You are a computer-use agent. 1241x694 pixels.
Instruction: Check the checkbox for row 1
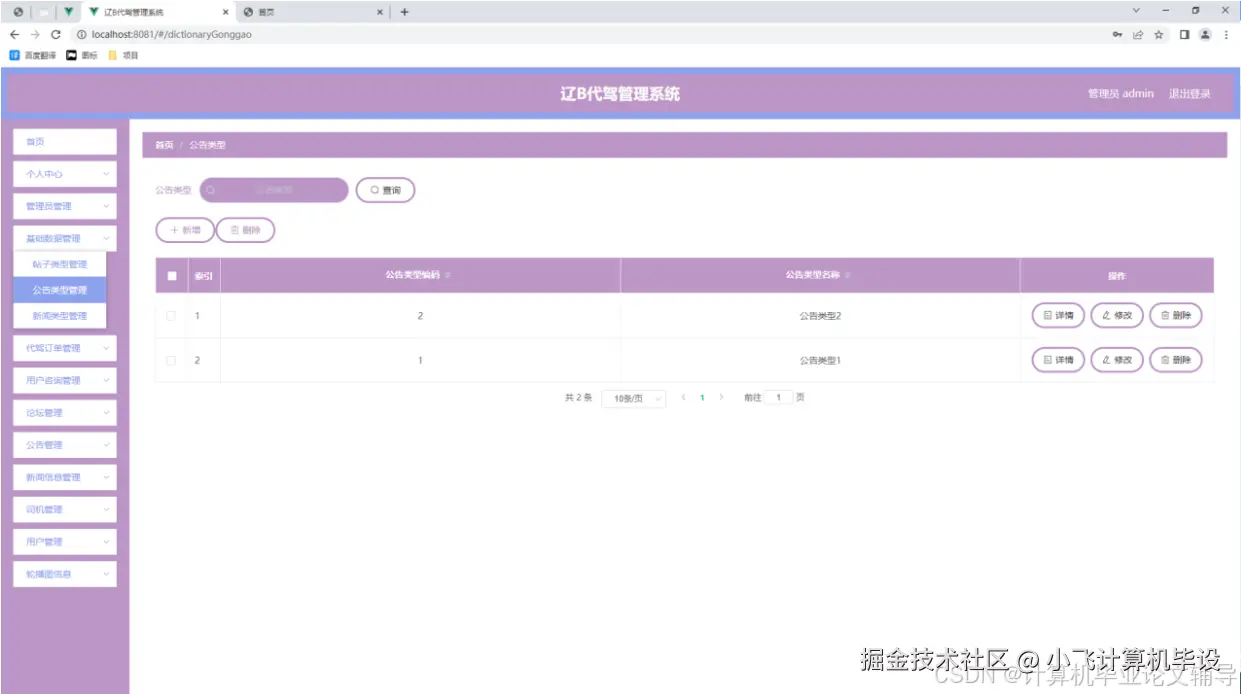(171, 316)
